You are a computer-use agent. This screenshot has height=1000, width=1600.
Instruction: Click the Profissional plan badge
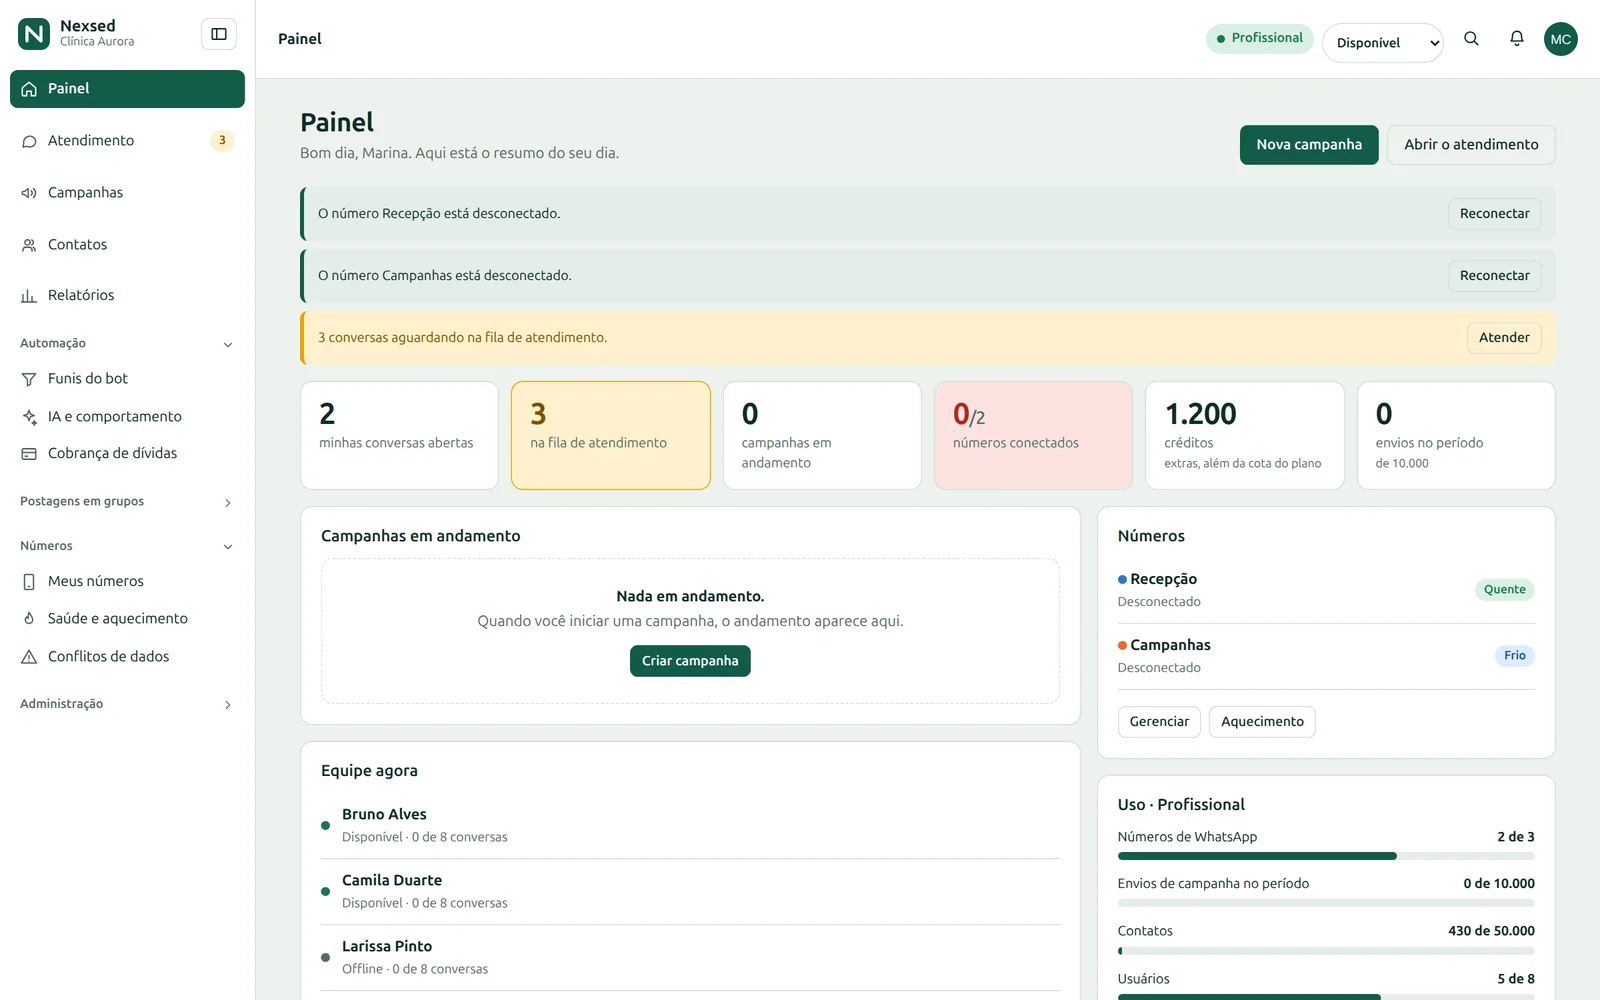[1259, 38]
